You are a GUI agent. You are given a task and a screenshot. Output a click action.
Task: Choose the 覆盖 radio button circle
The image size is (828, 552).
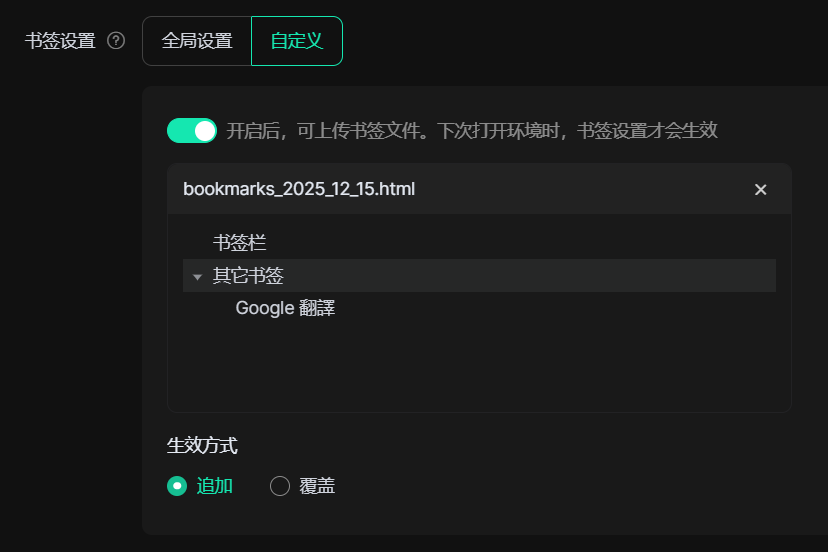coord(280,486)
